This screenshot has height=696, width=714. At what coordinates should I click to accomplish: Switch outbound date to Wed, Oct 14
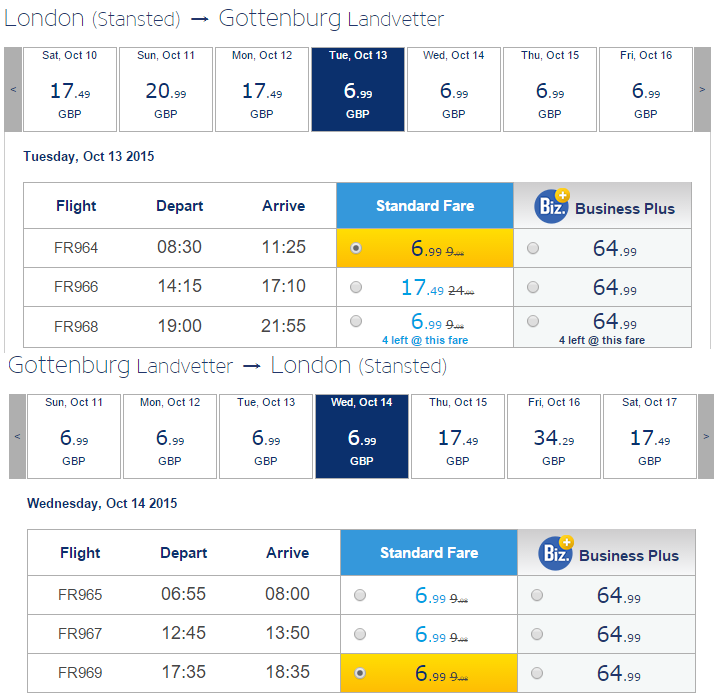[454, 89]
